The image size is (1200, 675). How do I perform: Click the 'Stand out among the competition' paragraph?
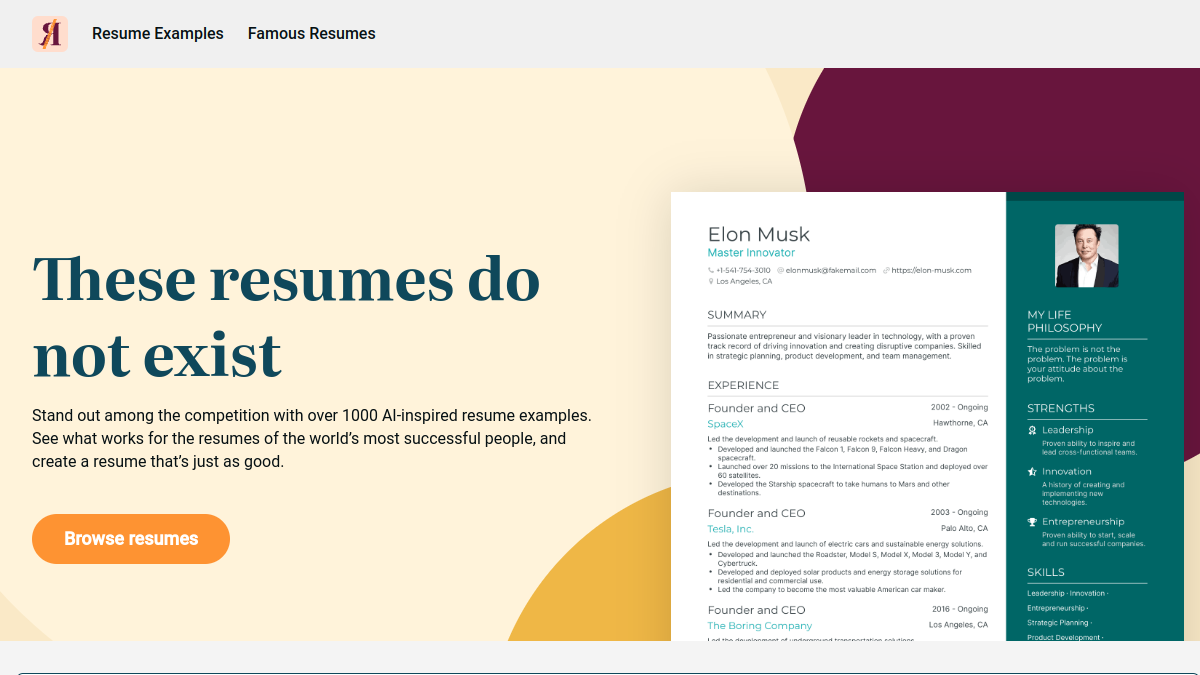pos(312,438)
